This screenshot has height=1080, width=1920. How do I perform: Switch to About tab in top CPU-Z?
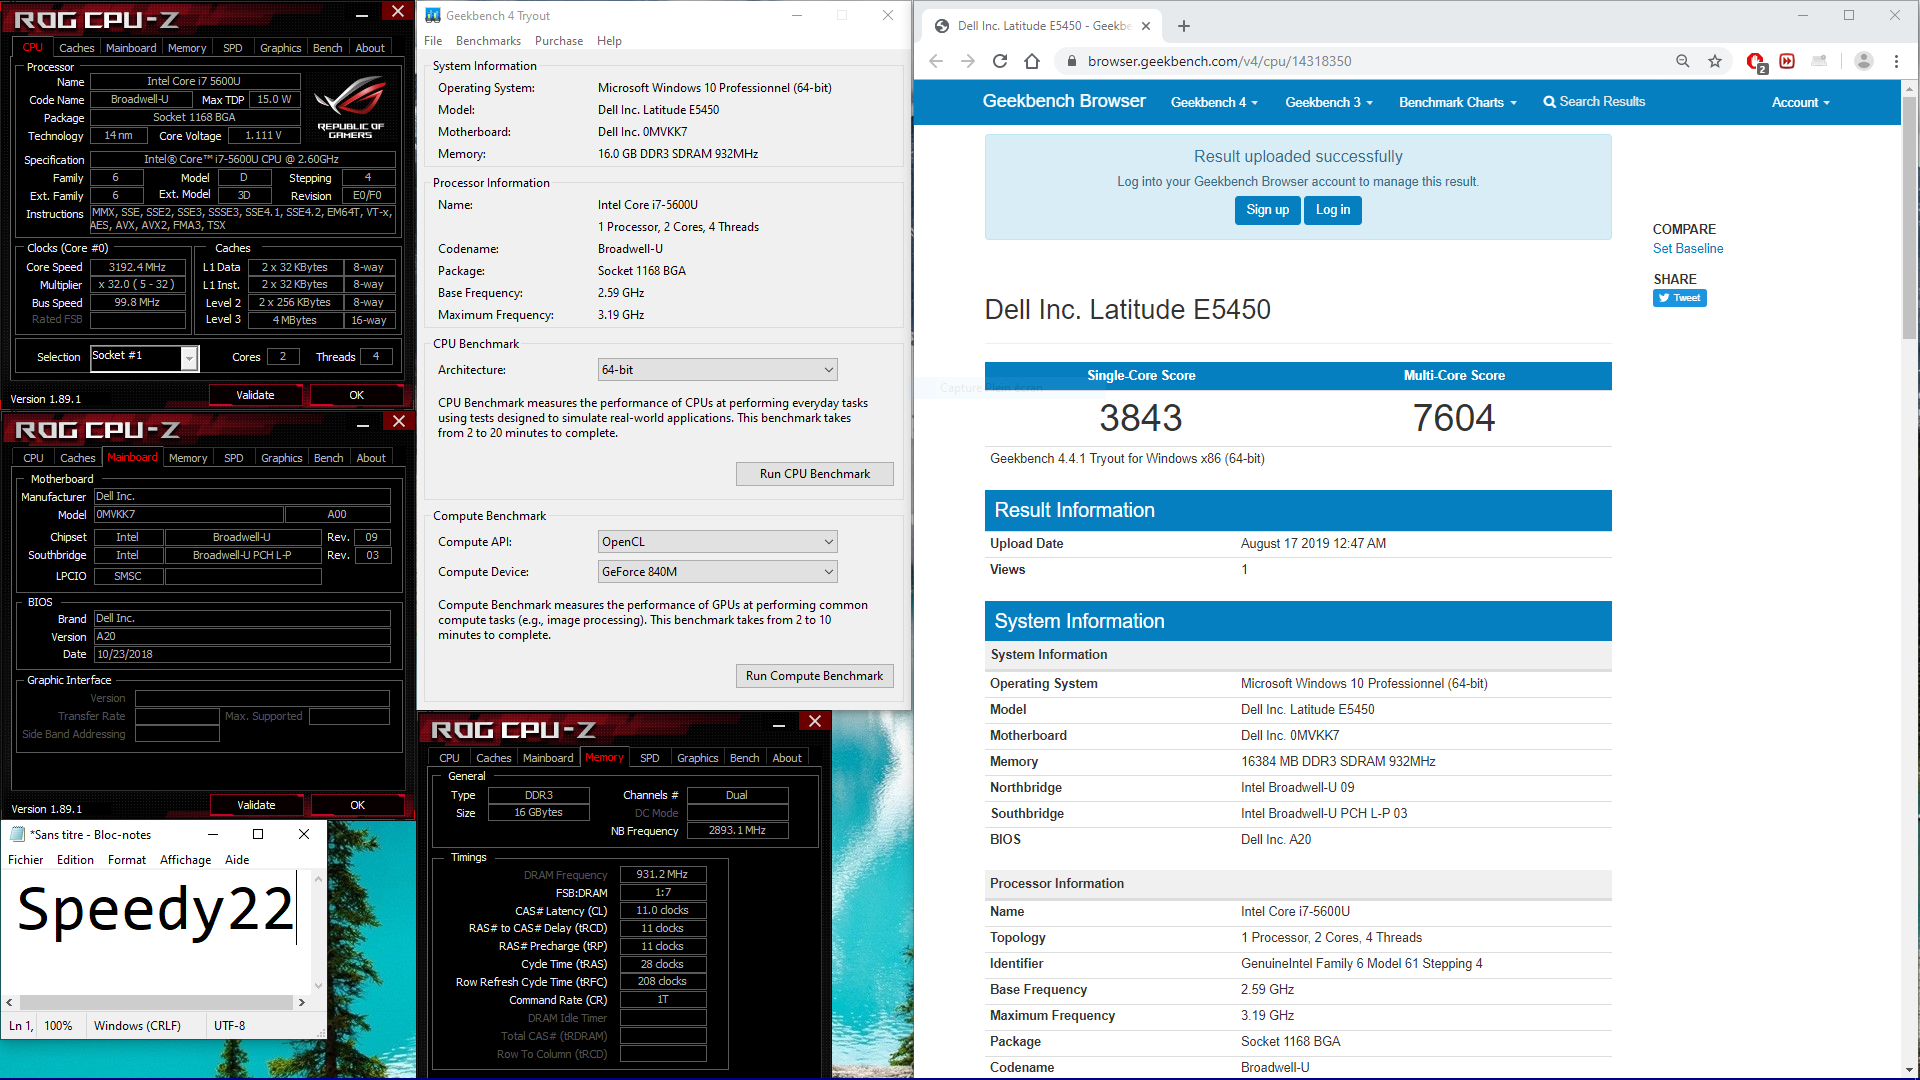coord(370,48)
